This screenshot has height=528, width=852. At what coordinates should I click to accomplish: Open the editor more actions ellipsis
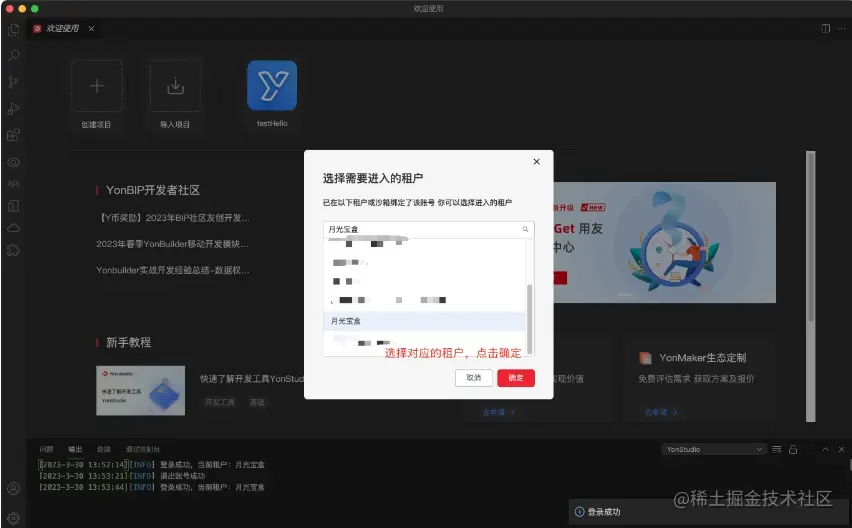point(841,28)
